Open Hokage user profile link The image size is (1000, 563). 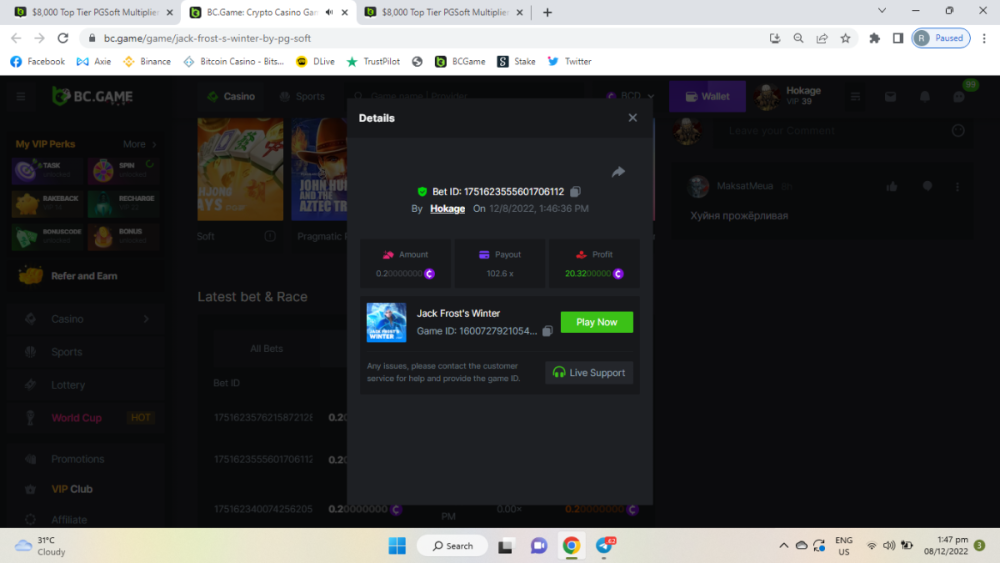(447, 209)
